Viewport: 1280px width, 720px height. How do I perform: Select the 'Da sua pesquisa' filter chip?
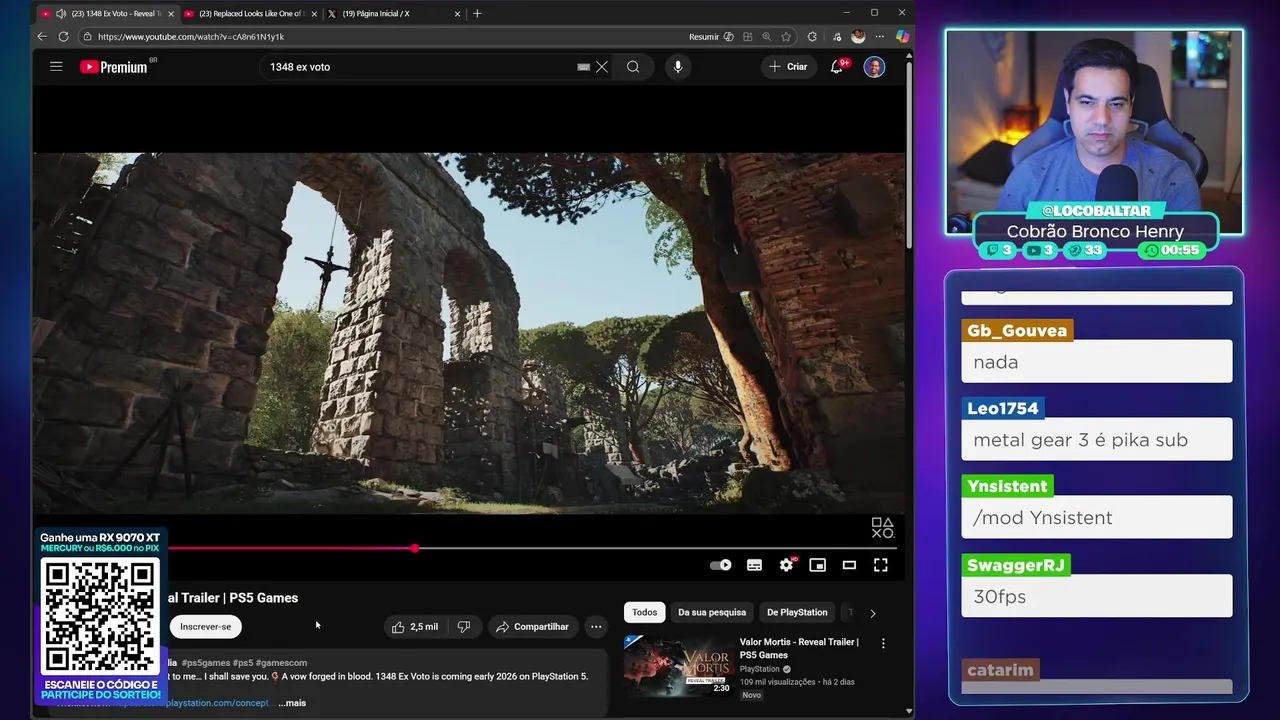coord(712,612)
